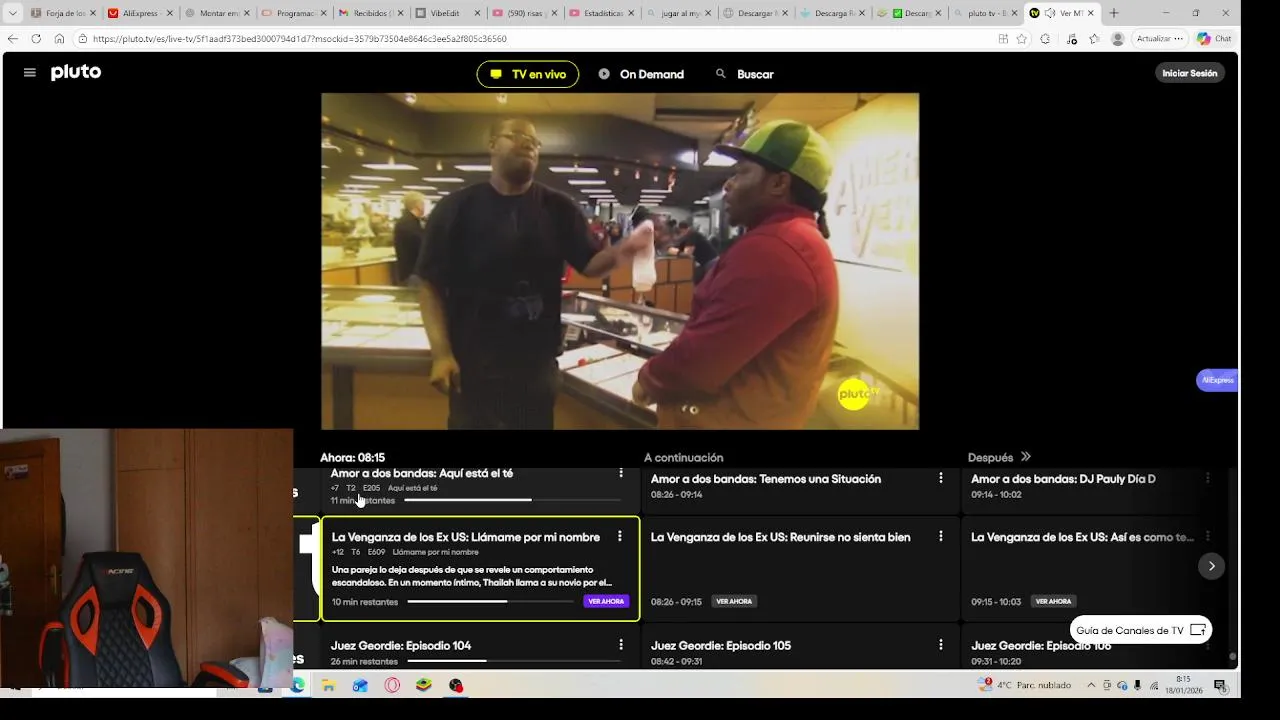Screen dimensions: 1280x720
Task: Go back in the browser
Action: point(12,38)
